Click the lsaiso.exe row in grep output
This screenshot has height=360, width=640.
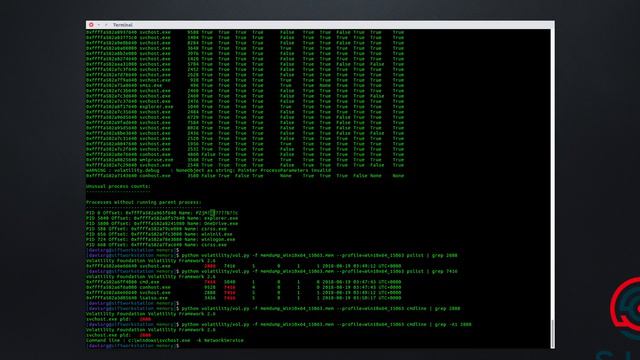[244, 298]
